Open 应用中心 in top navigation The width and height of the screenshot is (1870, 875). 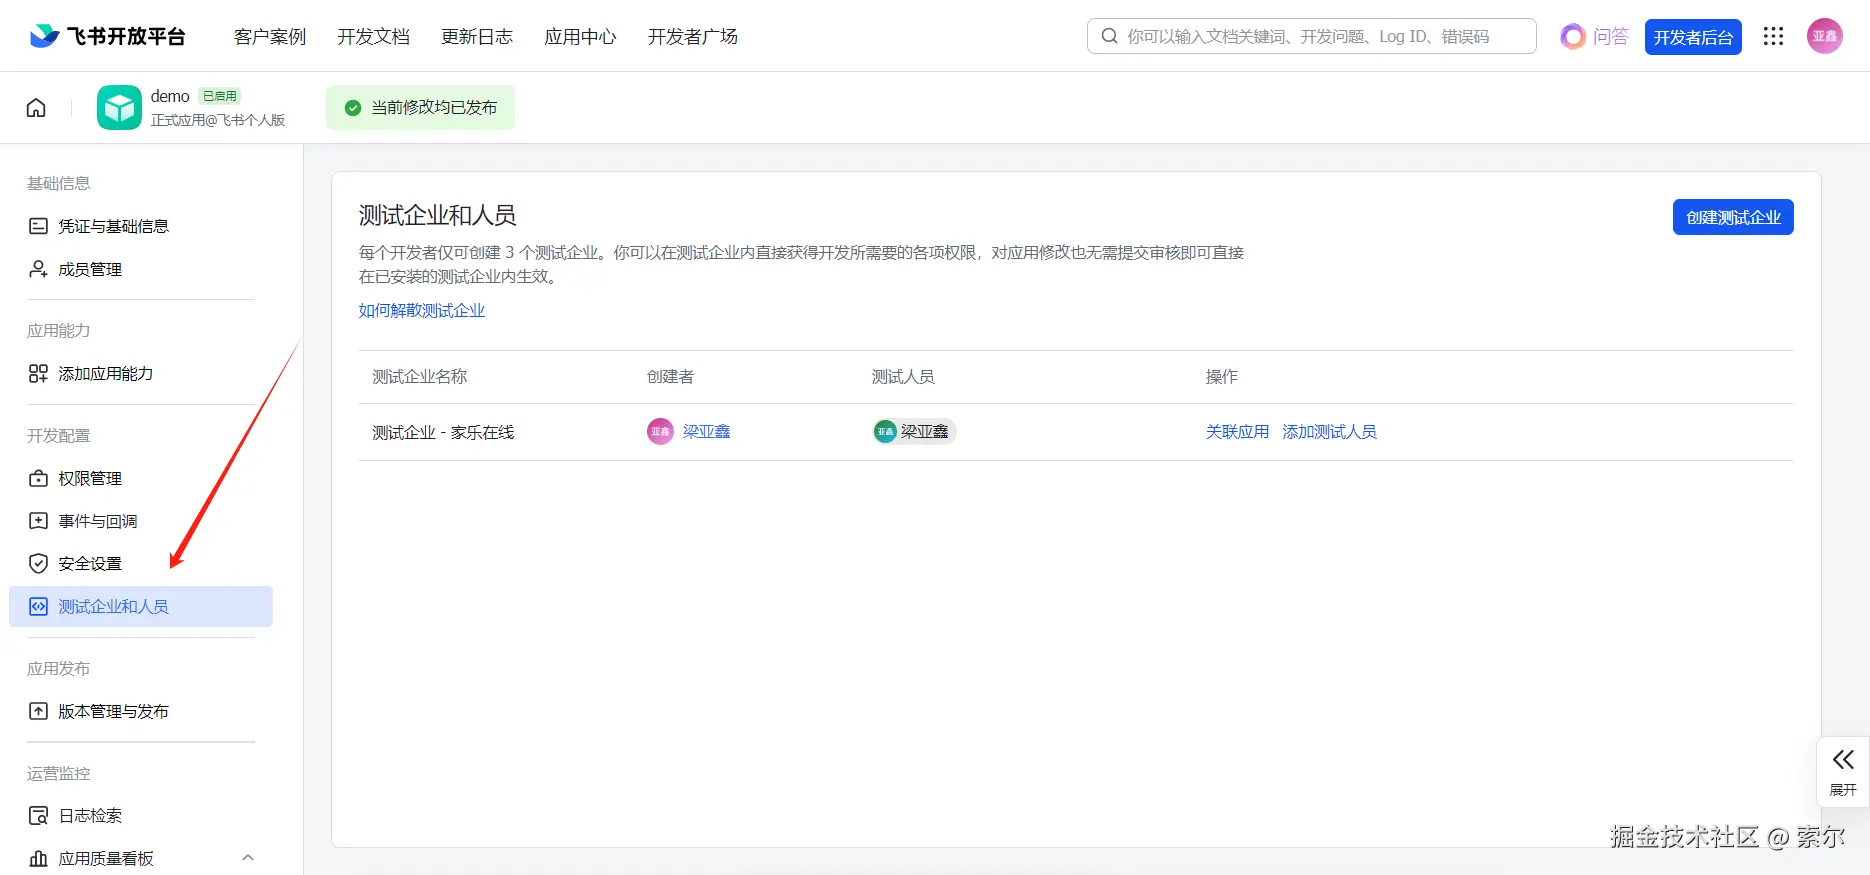[580, 37]
